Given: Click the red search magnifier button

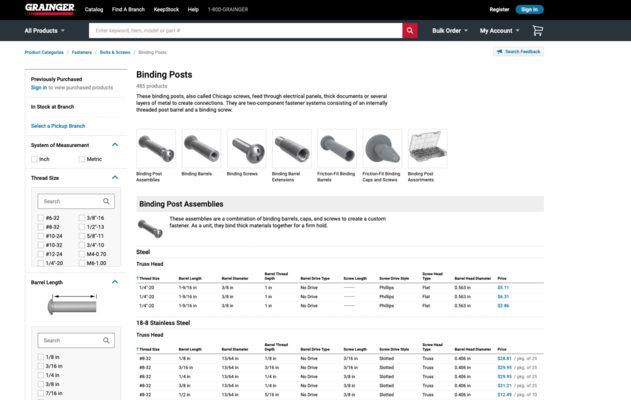Looking at the screenshot, I should click(410, 31).
